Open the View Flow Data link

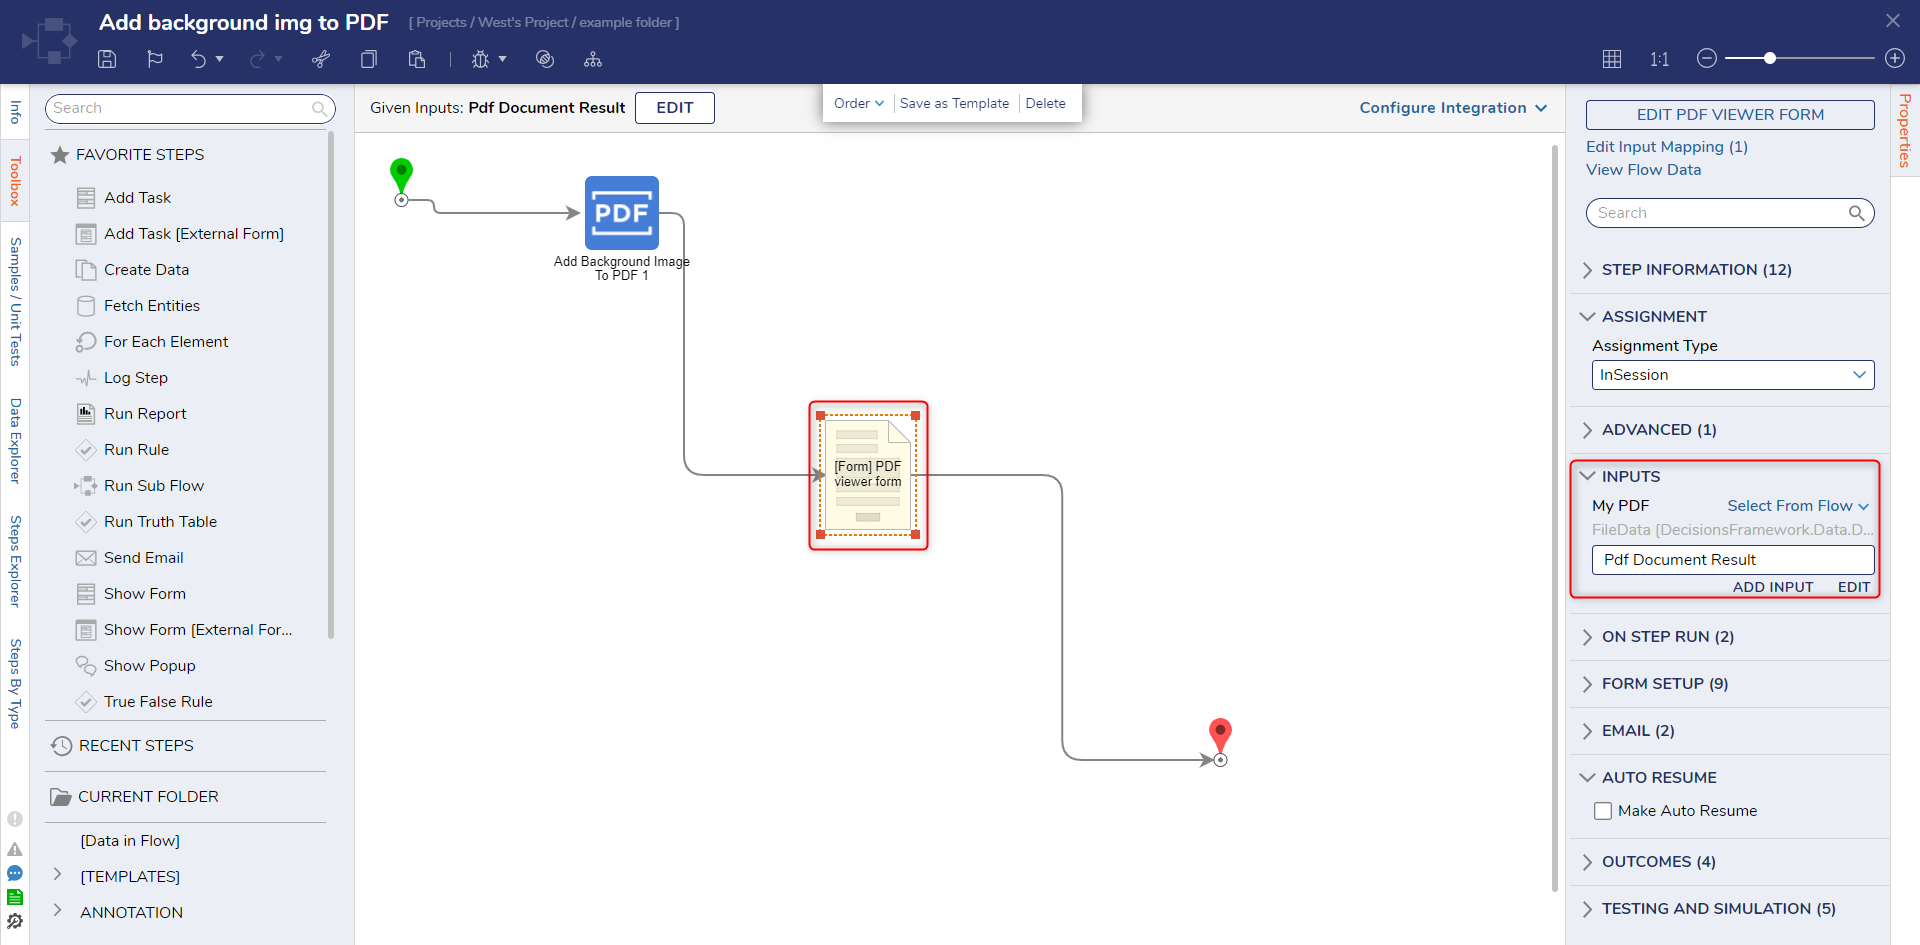coord(1643,170)
